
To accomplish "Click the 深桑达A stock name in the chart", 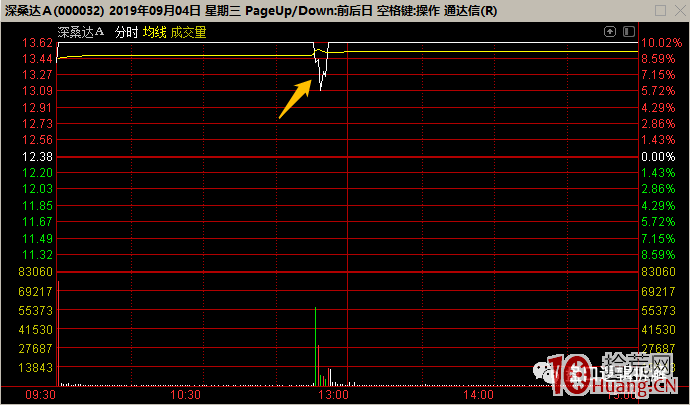I will [x=81, y=32].
